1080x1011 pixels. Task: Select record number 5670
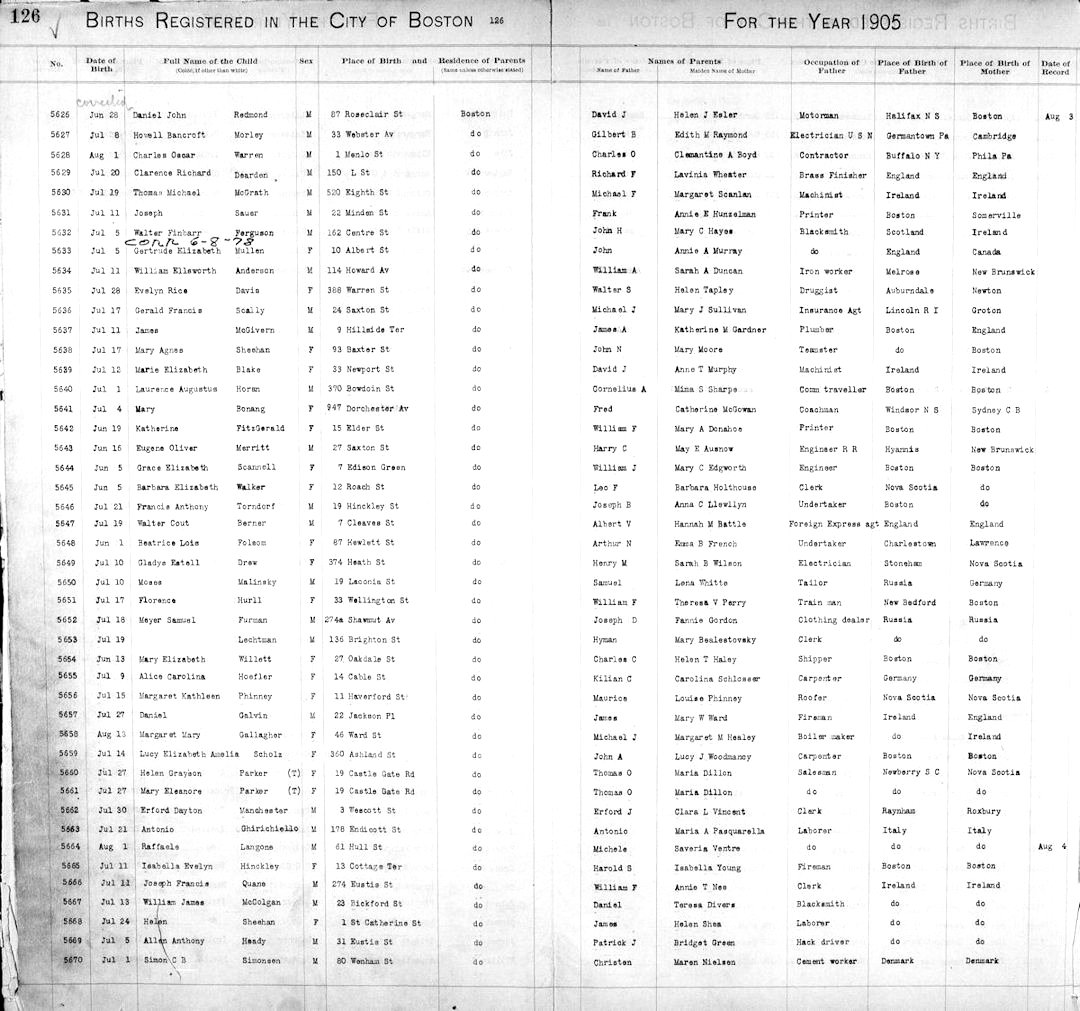tap(71, 959)
